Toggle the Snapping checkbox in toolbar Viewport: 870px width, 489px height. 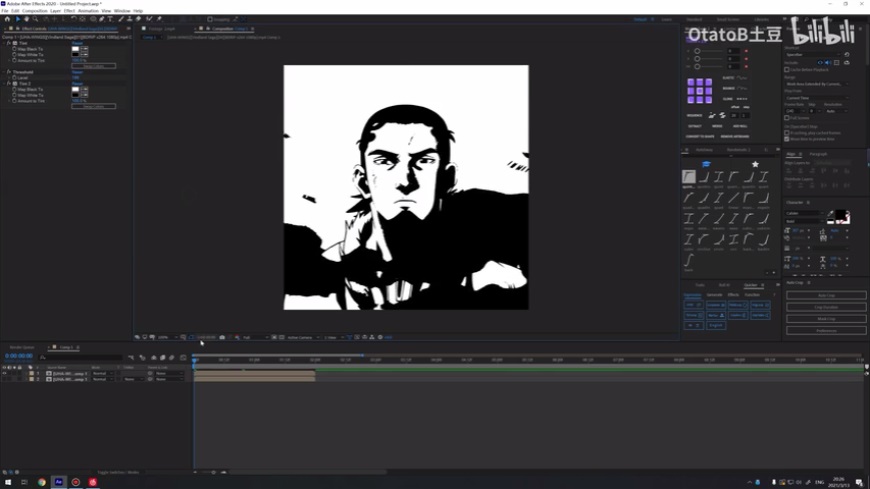pos(210,19)
